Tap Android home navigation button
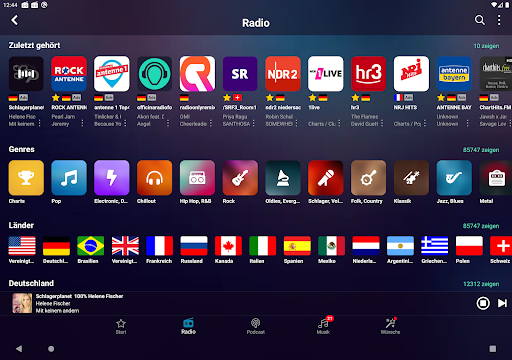The width and height of the screenshot is (512, 360). 51,349
